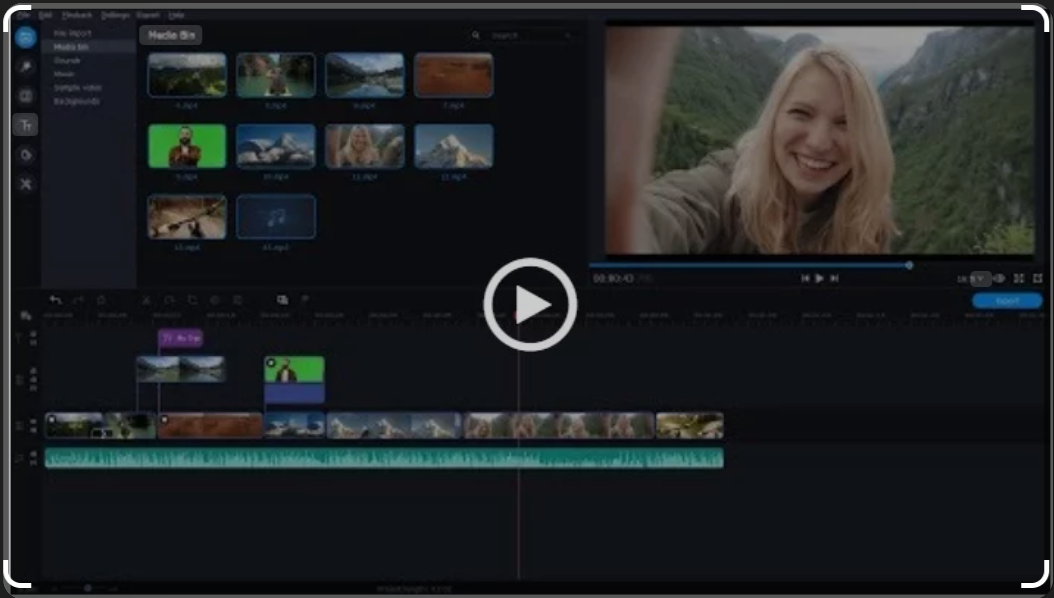Select Sample Video in the media list
1054x598 pixels.
tap(74, 86)
